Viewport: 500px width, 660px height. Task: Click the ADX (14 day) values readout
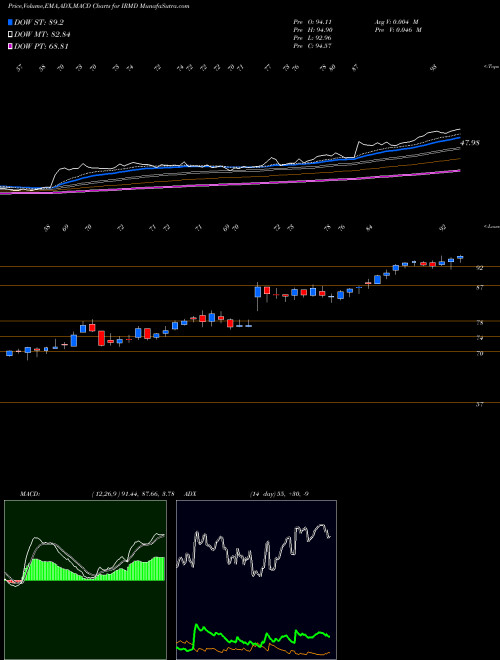(277, 494)
